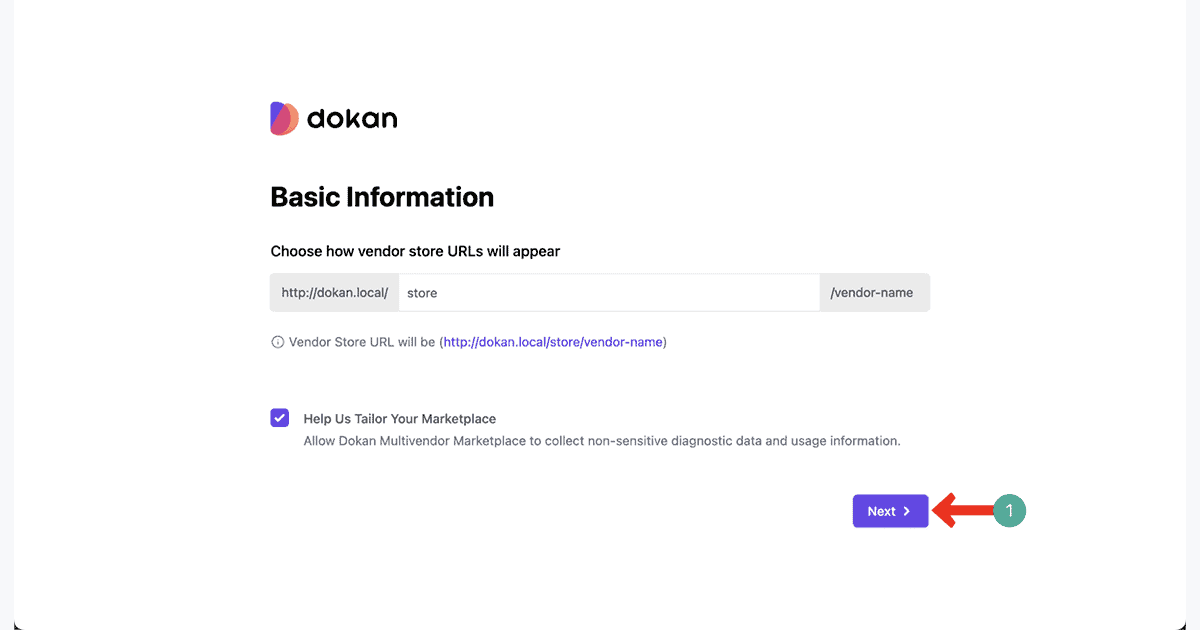Click the http://dokan.local/ prefix segment
This screenshot has width=1200, height=630.
click(334, 292)
